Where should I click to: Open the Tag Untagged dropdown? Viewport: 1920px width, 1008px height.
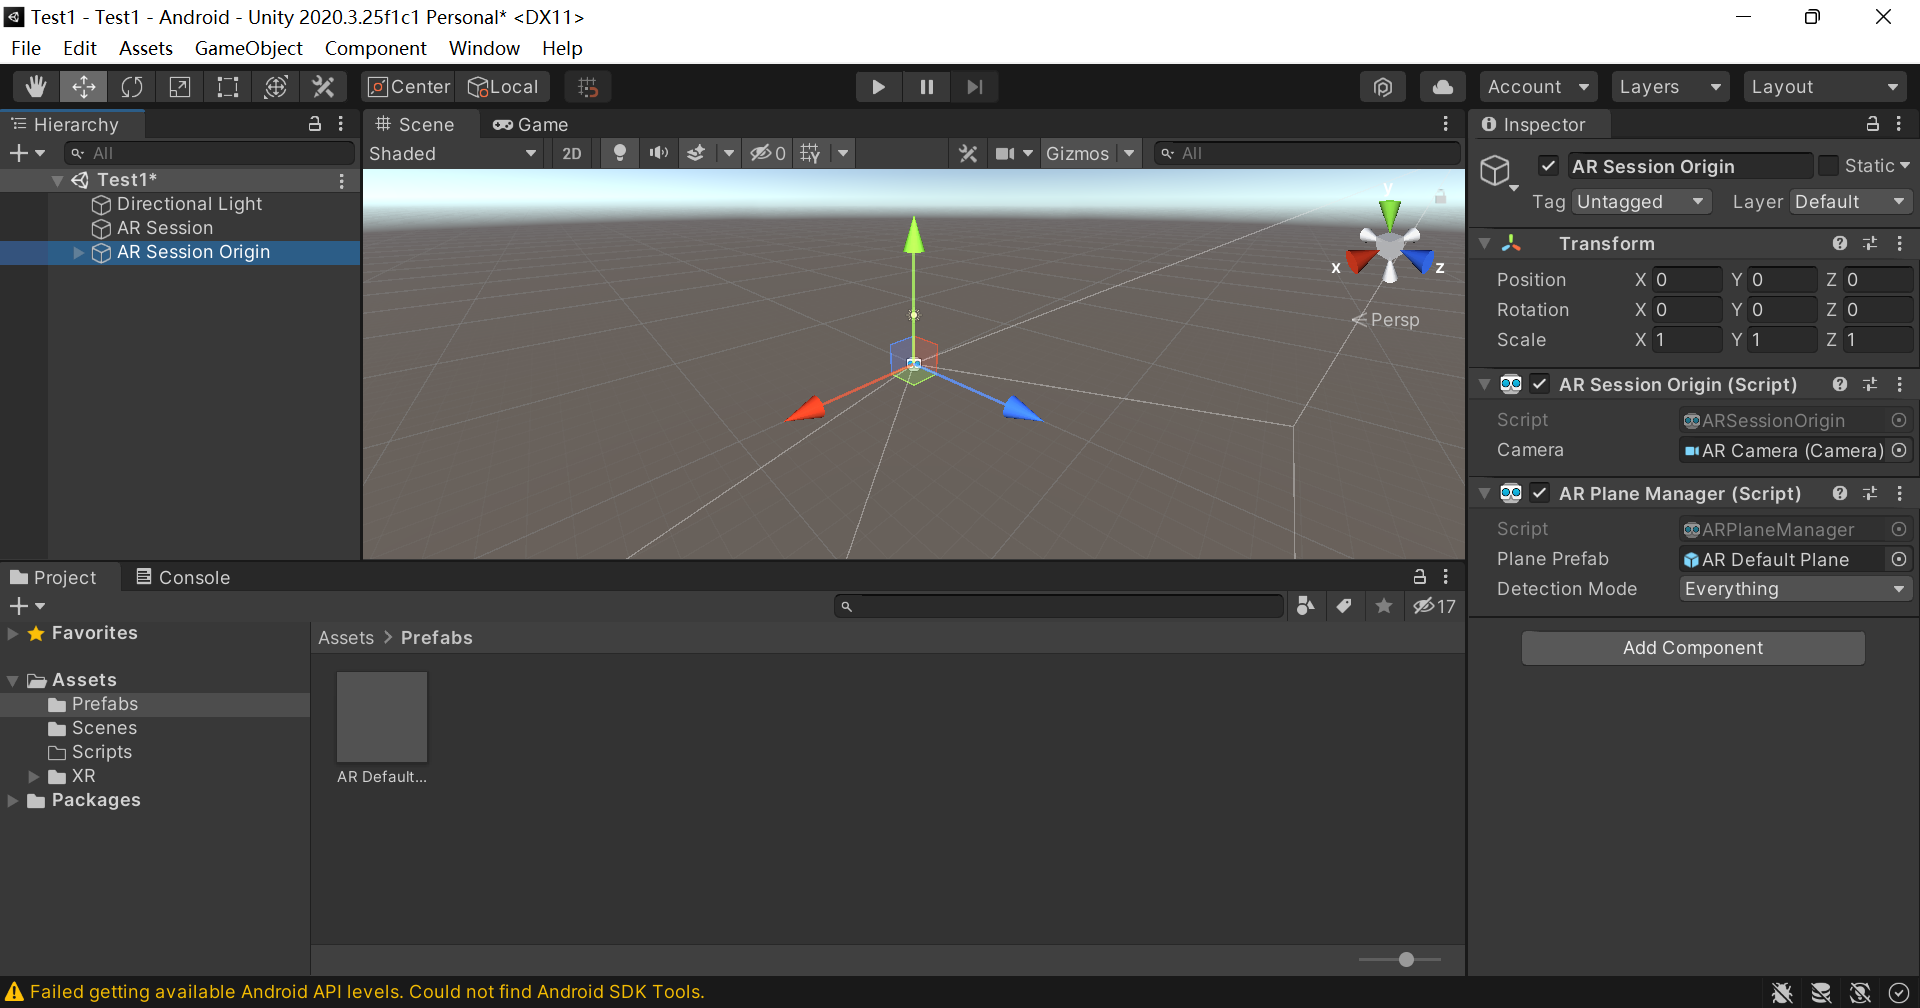(1641, 202)
